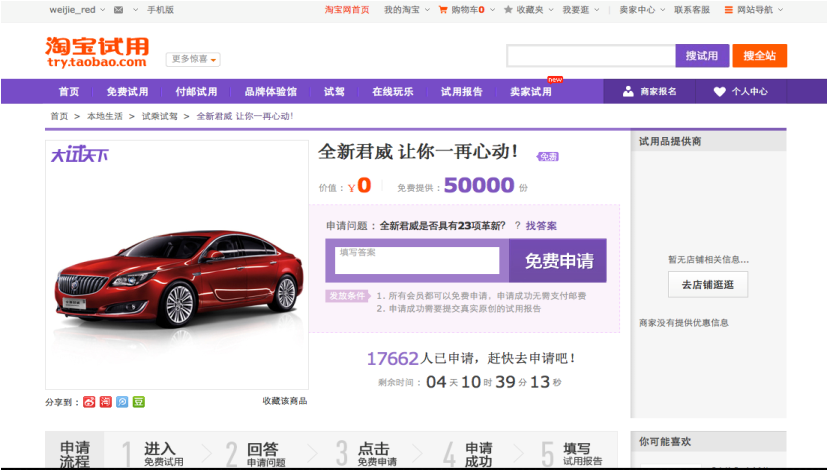Open the 卖家试用 nav tab
Image resolution: width=827 pixels, height=470 pixels.
tap(531, 91)
